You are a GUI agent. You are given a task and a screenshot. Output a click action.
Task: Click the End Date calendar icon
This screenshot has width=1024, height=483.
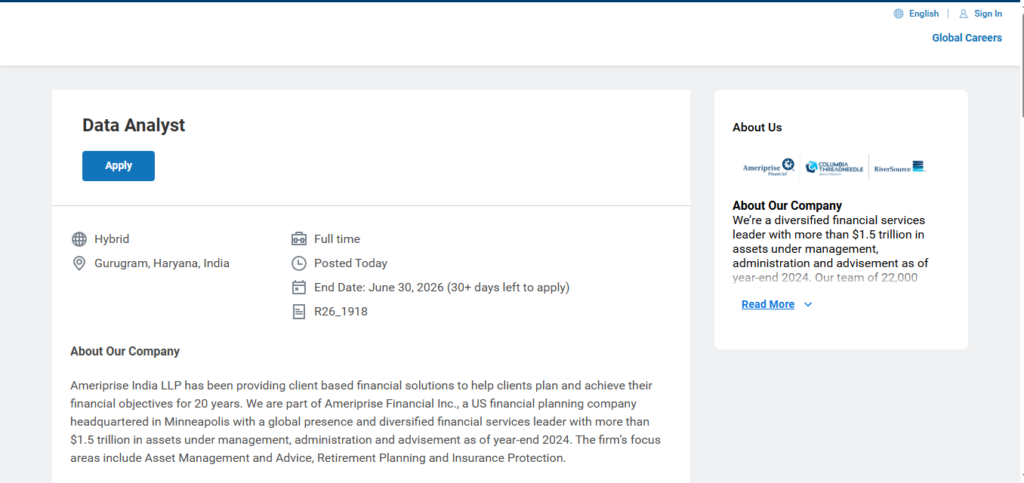click(x=298, y=287)
